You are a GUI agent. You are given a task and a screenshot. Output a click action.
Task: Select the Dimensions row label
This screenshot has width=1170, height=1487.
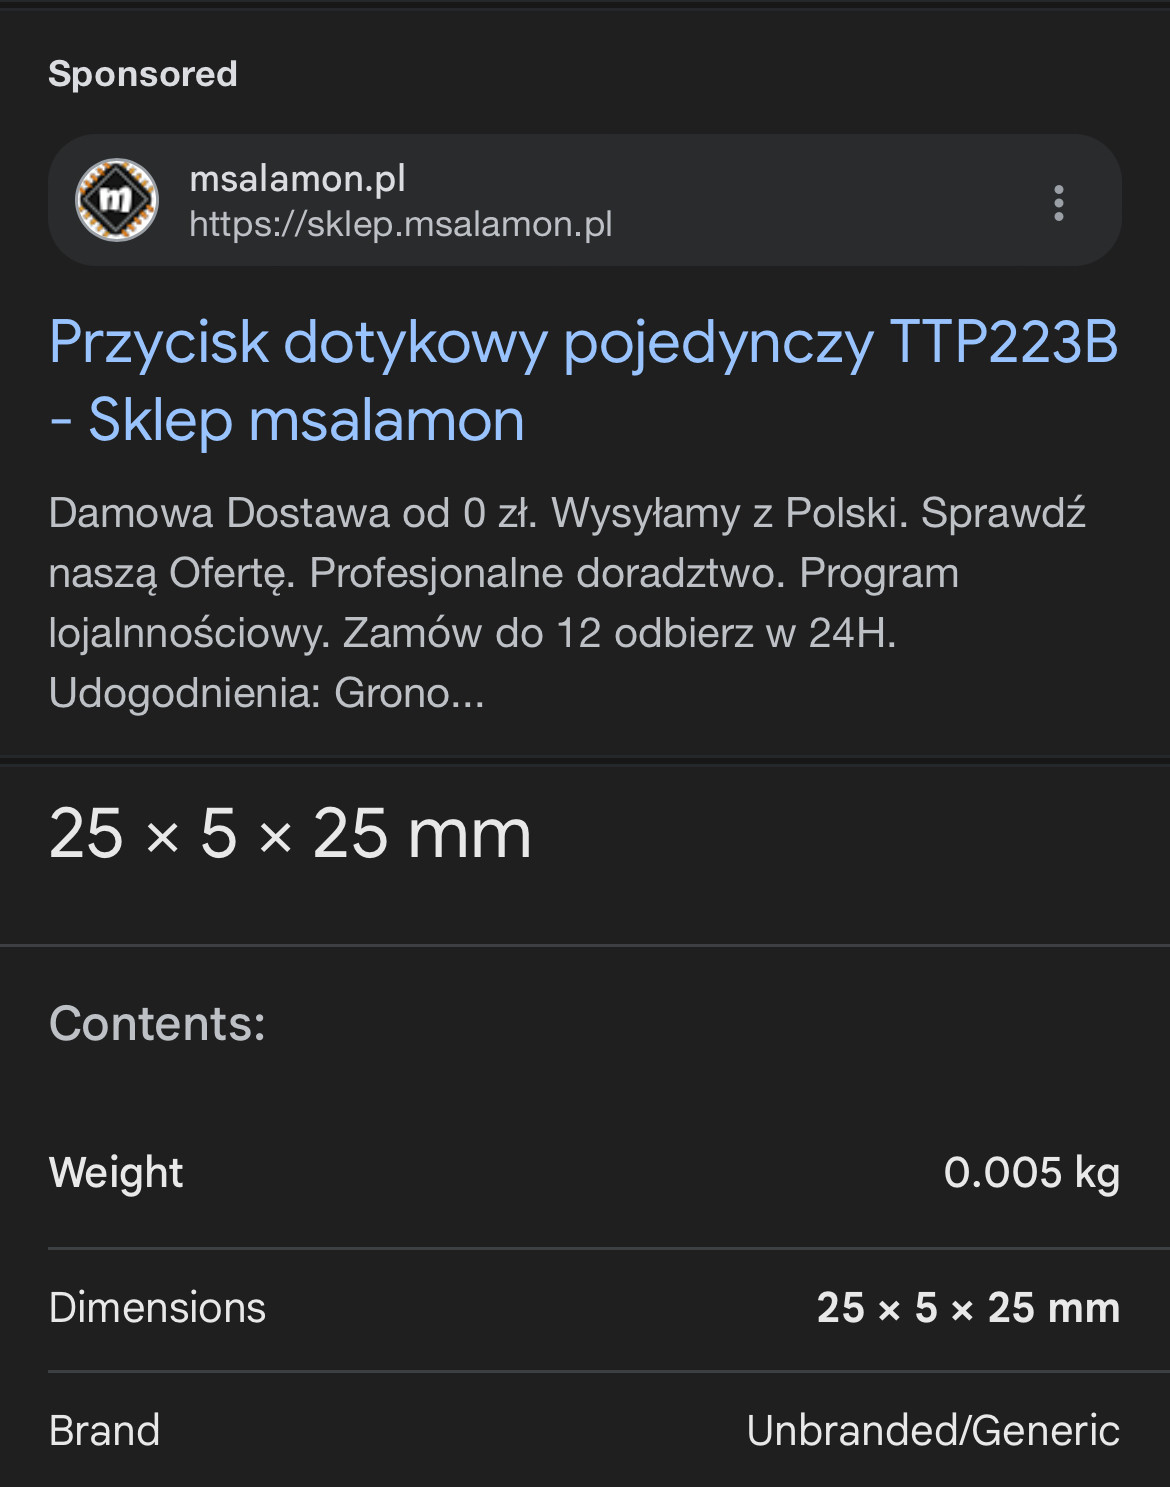157,1308
